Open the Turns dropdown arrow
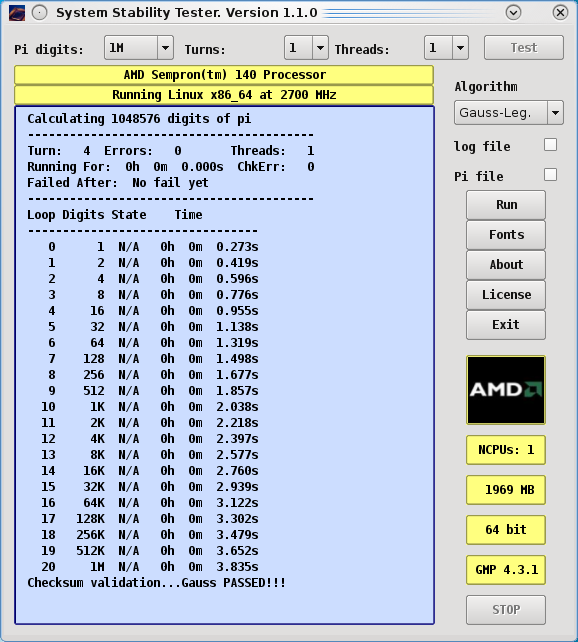The image size is (578, 642). 320,48
